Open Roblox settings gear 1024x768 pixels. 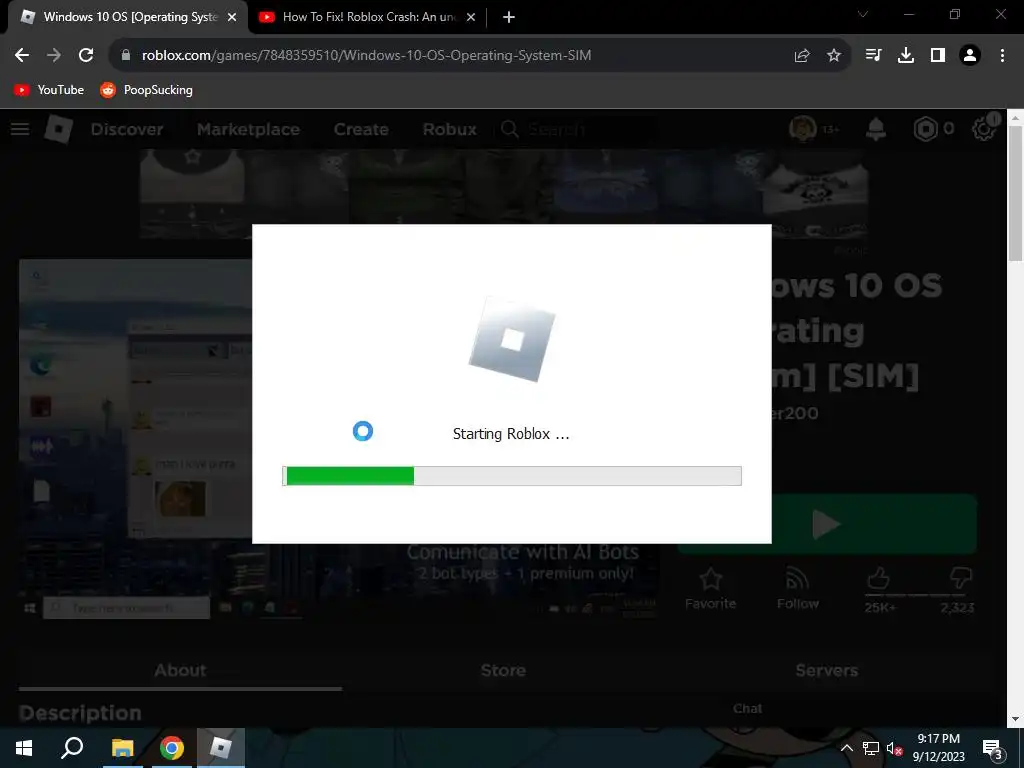(x=984, y=129)
